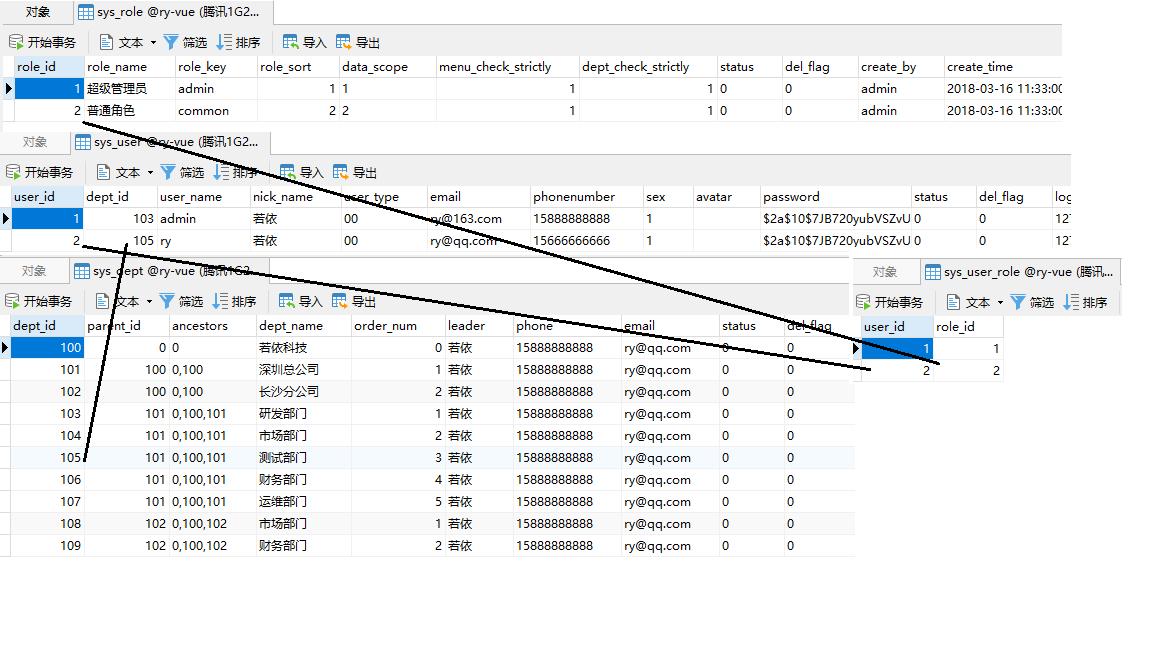Viewport: 1152px width, 648px height.
Task: Select the 运维部门 dept_name cell
Action: pyautogui.click(x=303, y=503)
